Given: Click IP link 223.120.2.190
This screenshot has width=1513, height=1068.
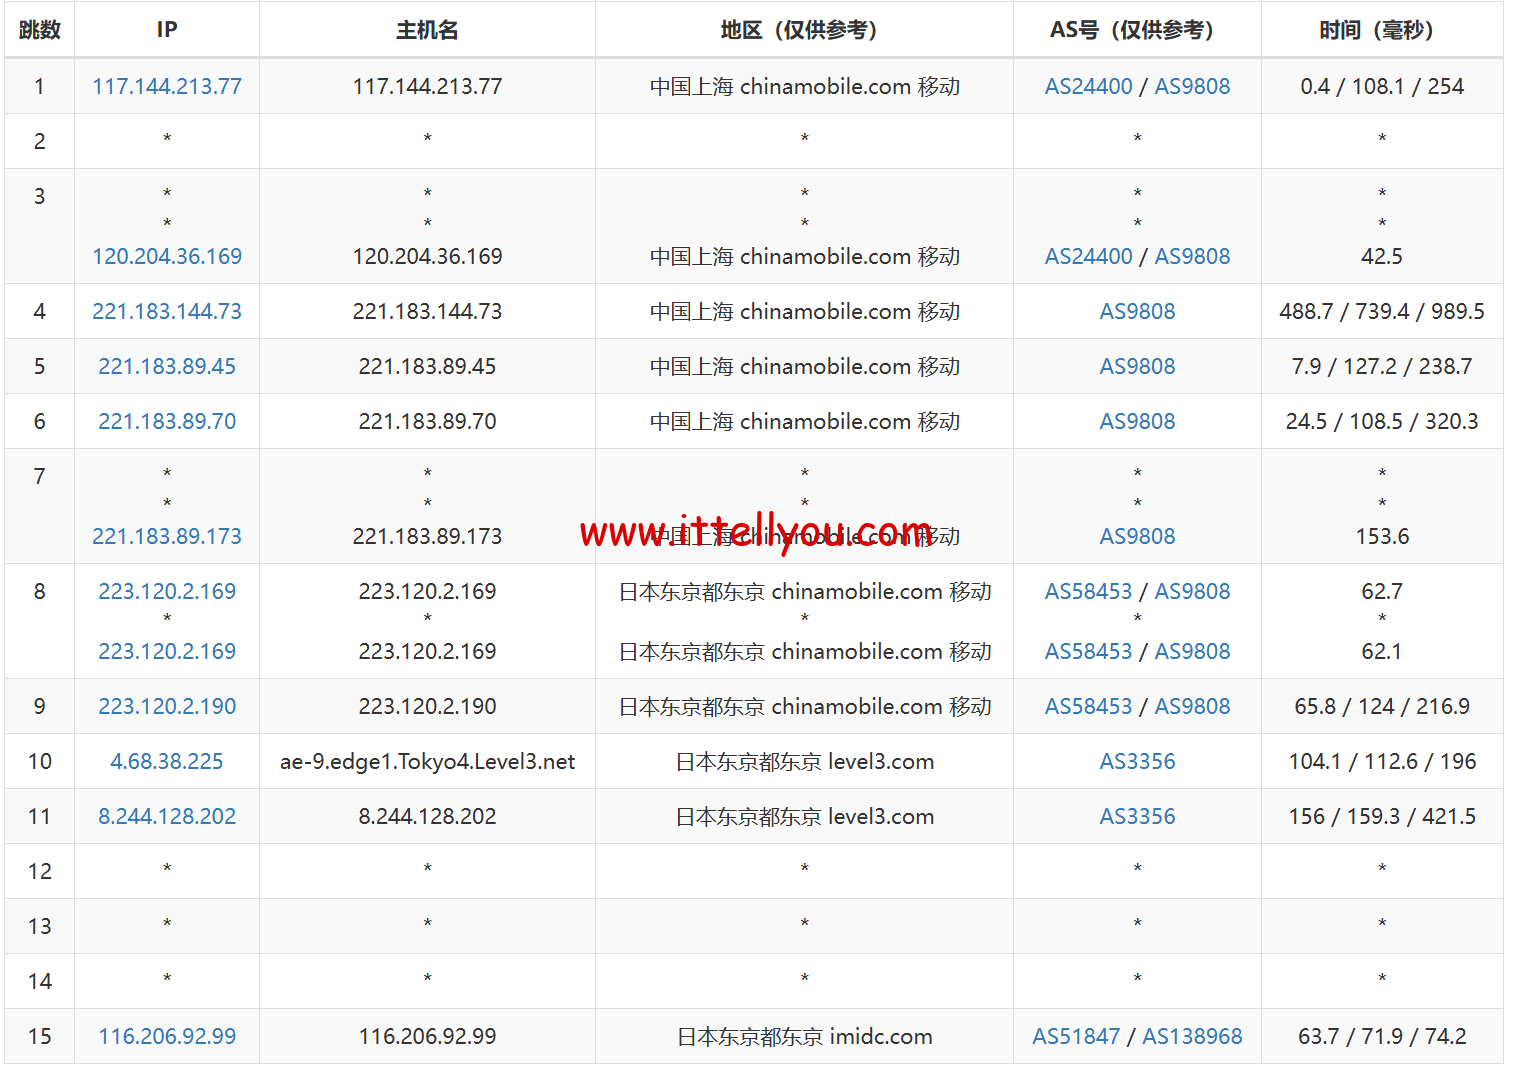Looking at the screenshot, I should [167, 706].
